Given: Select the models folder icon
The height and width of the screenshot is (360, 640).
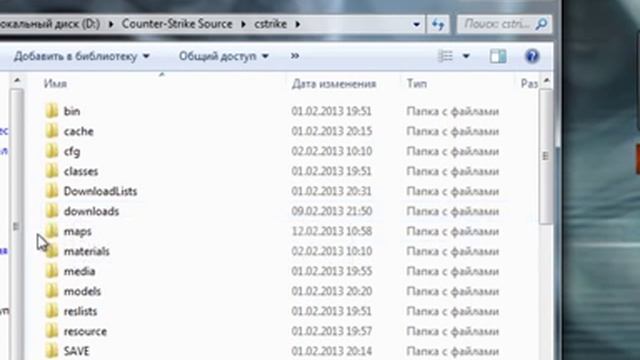Looking at the screenshot, I should pyautogui.click(x=52, y=291).
